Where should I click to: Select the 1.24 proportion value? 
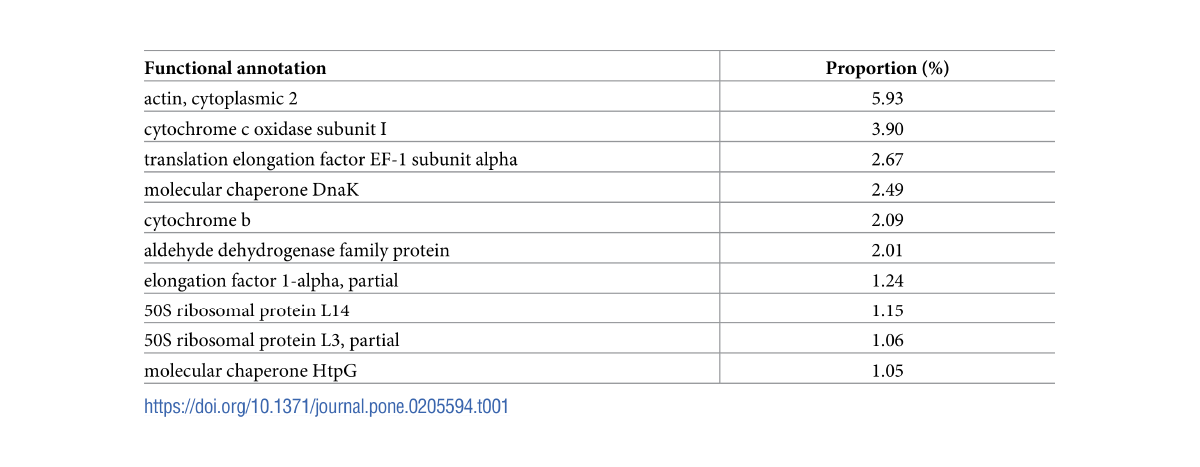pyautogui.click(x=887, y=280)
